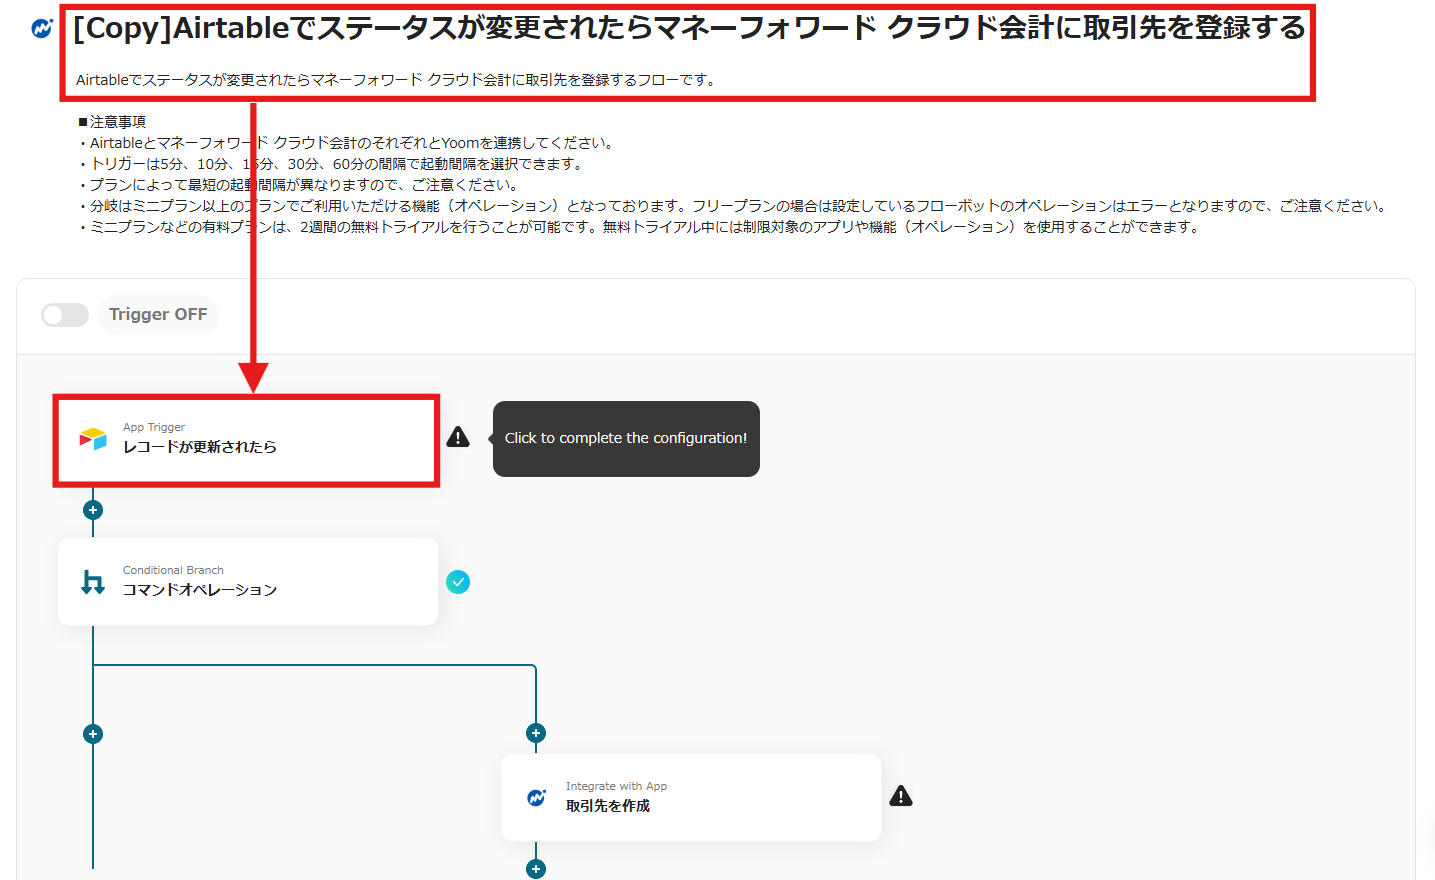The height and width of the screenshot is (880, 1435).
Task: Add a step directly above the 取引先を作成 card
Action: 536,733
